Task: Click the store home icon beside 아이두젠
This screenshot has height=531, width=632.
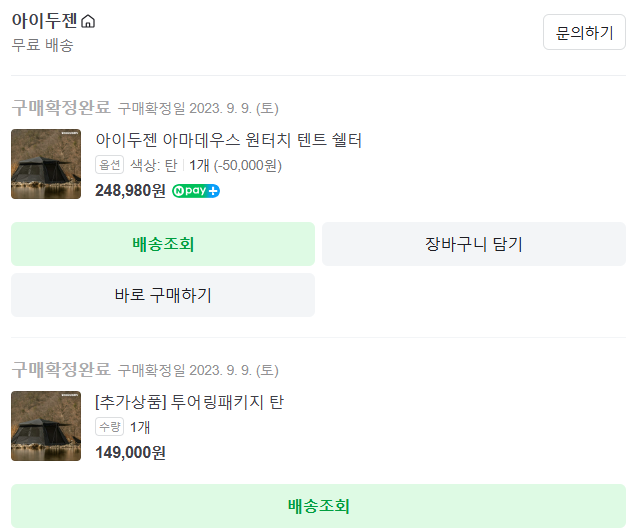Action: click(x=88, y=22)
